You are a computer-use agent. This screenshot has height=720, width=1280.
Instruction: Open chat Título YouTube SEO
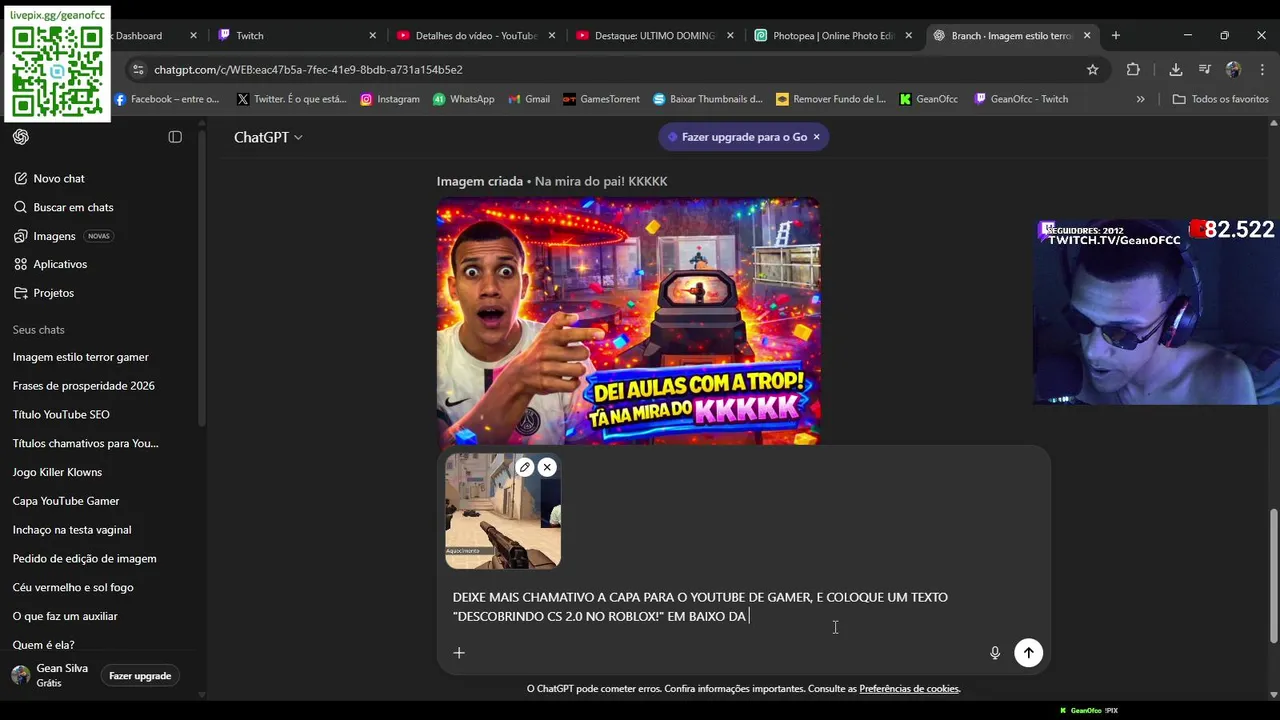pos(61,414)
